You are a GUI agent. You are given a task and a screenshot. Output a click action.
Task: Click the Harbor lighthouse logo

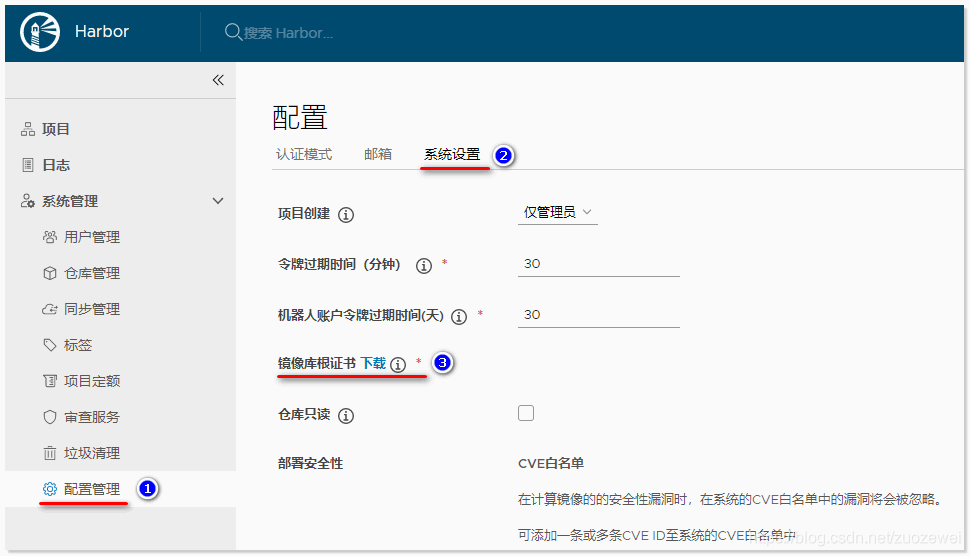pos(40,32)
